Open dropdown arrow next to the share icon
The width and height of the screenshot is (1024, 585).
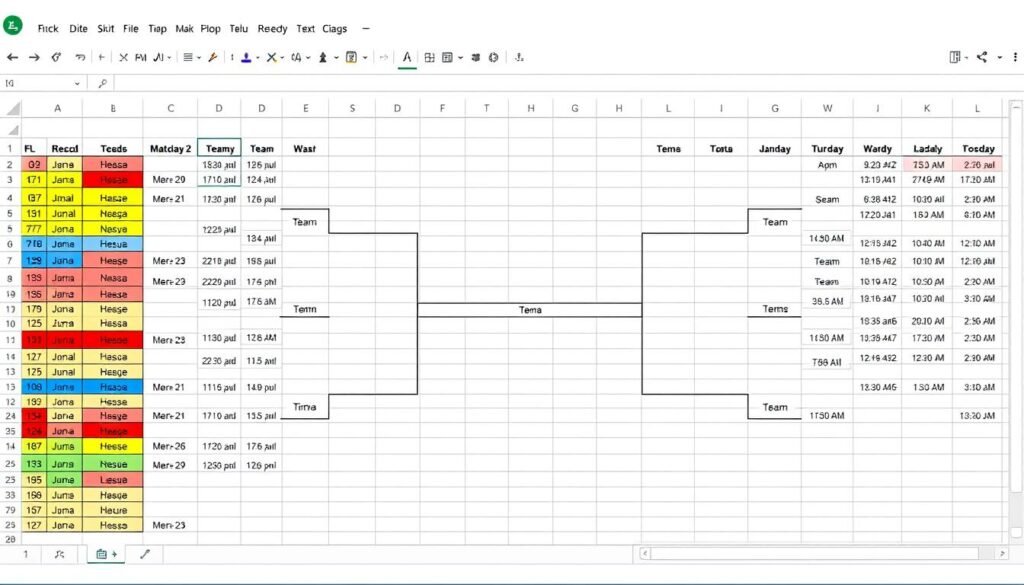coord(999,58)
